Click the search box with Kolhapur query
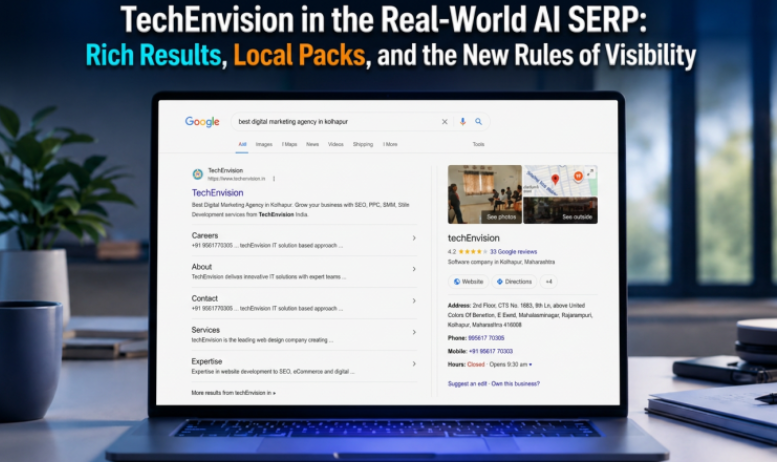This screenshot has width=777, height=462. pos(360,122)
